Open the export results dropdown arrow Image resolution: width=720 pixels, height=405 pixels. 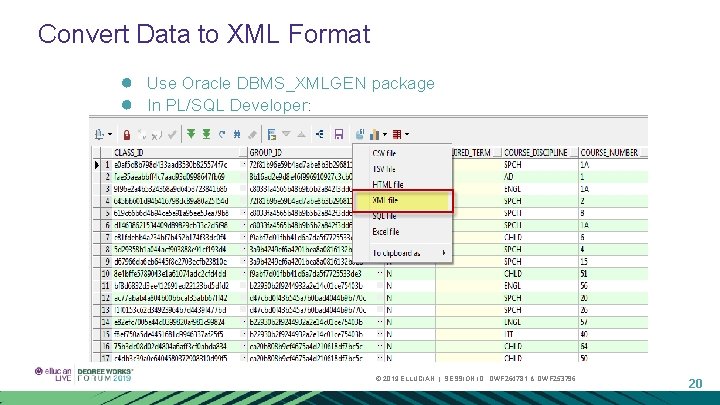coord(407,135)
